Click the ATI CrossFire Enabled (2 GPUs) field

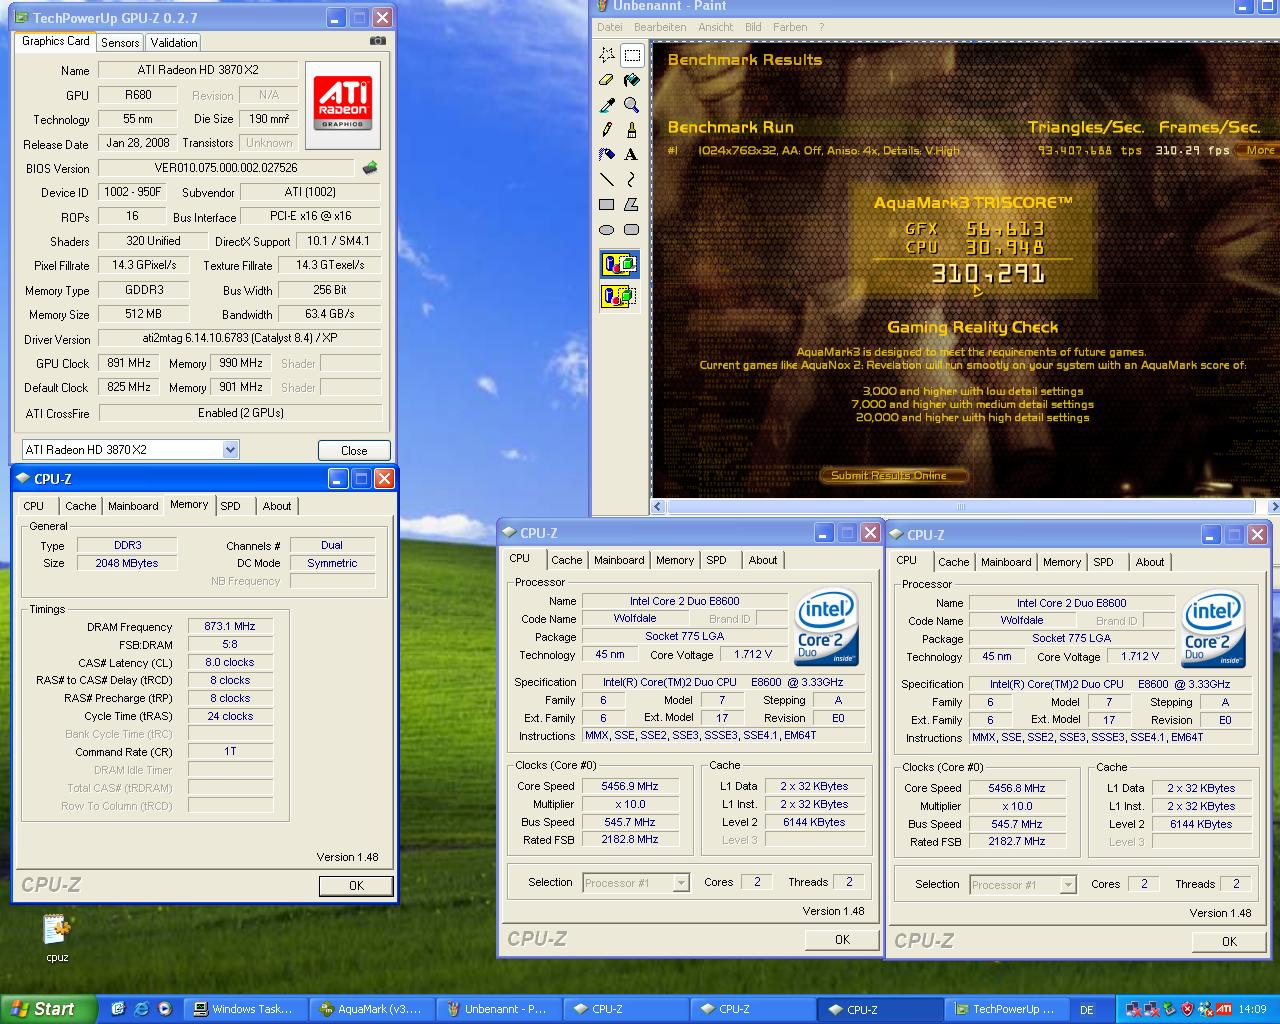[x=241, y=413]
